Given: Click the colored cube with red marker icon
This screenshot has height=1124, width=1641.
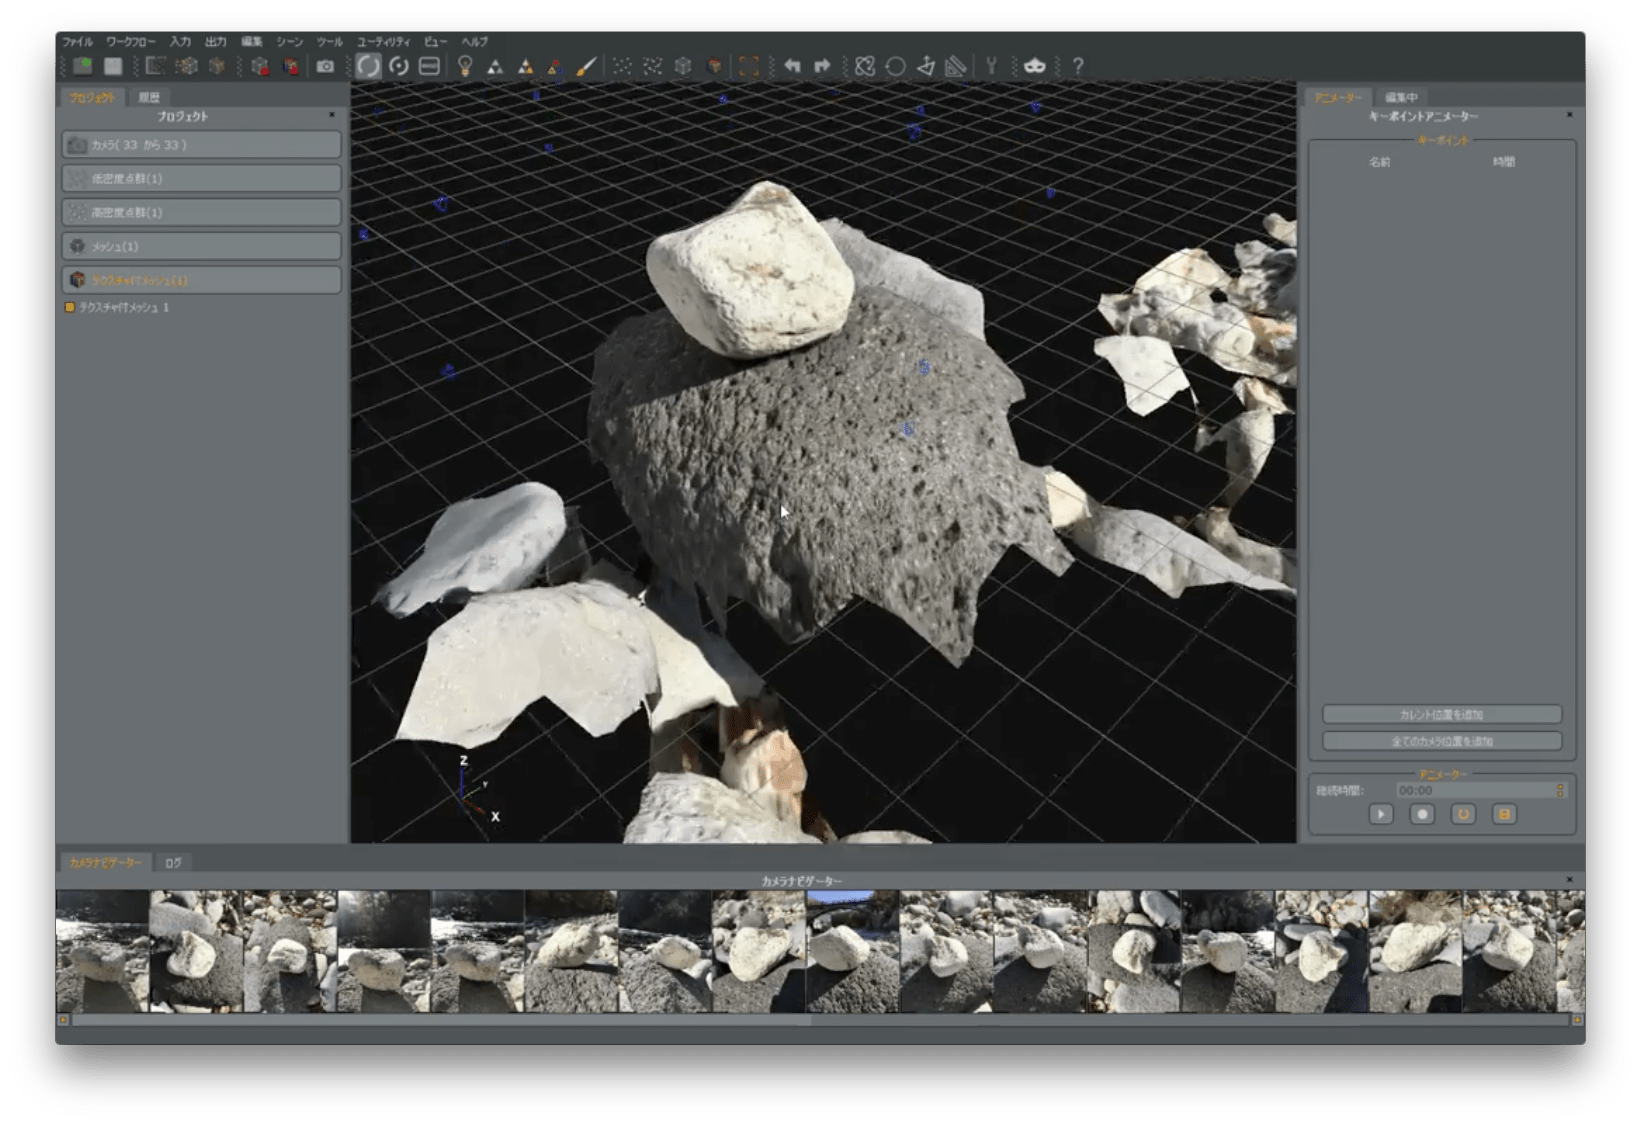Looking at the screenshot, I should tap(291, 66).
